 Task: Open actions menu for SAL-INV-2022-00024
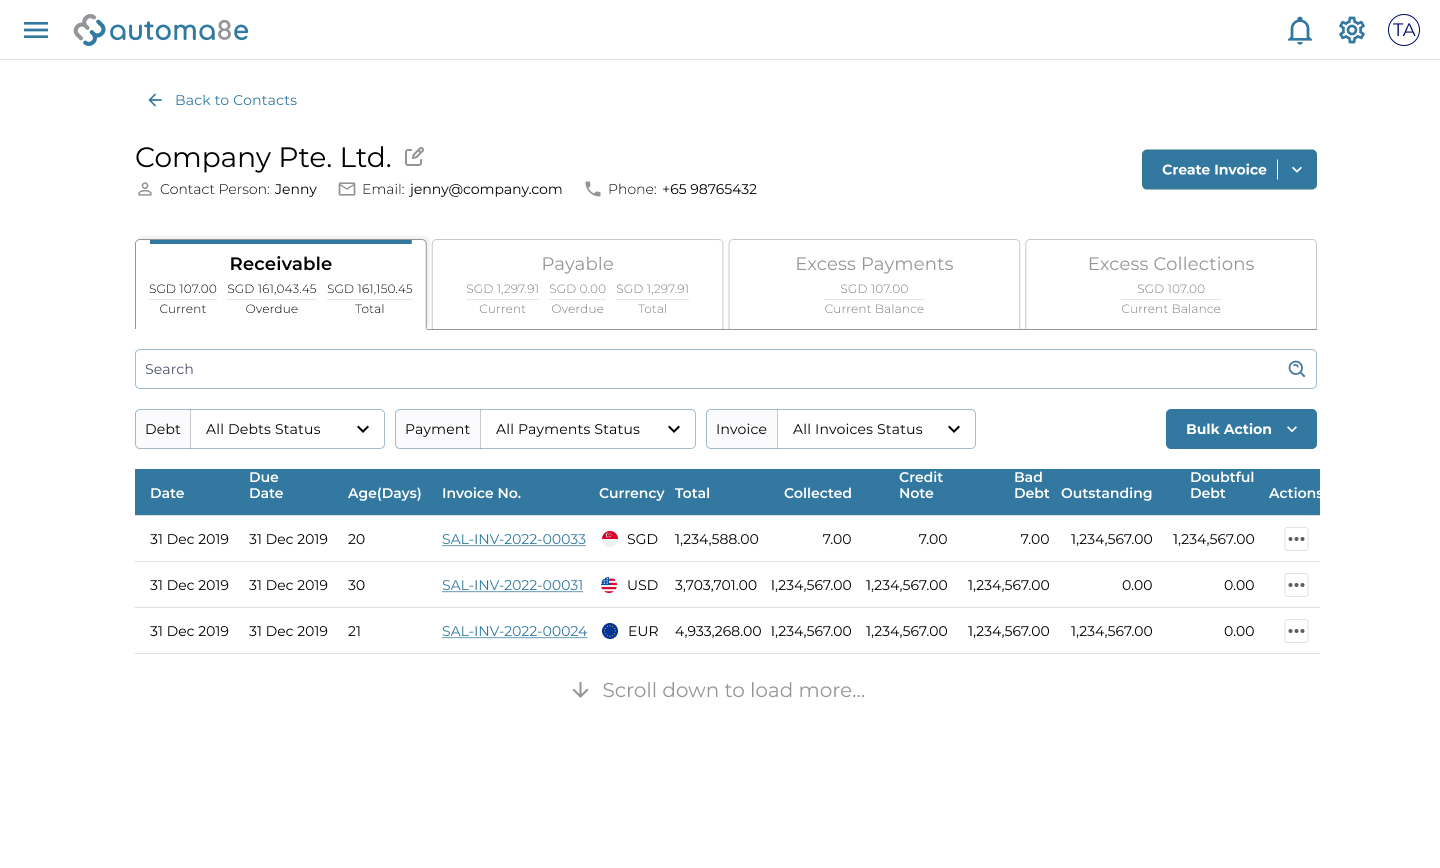(1296, 631)
